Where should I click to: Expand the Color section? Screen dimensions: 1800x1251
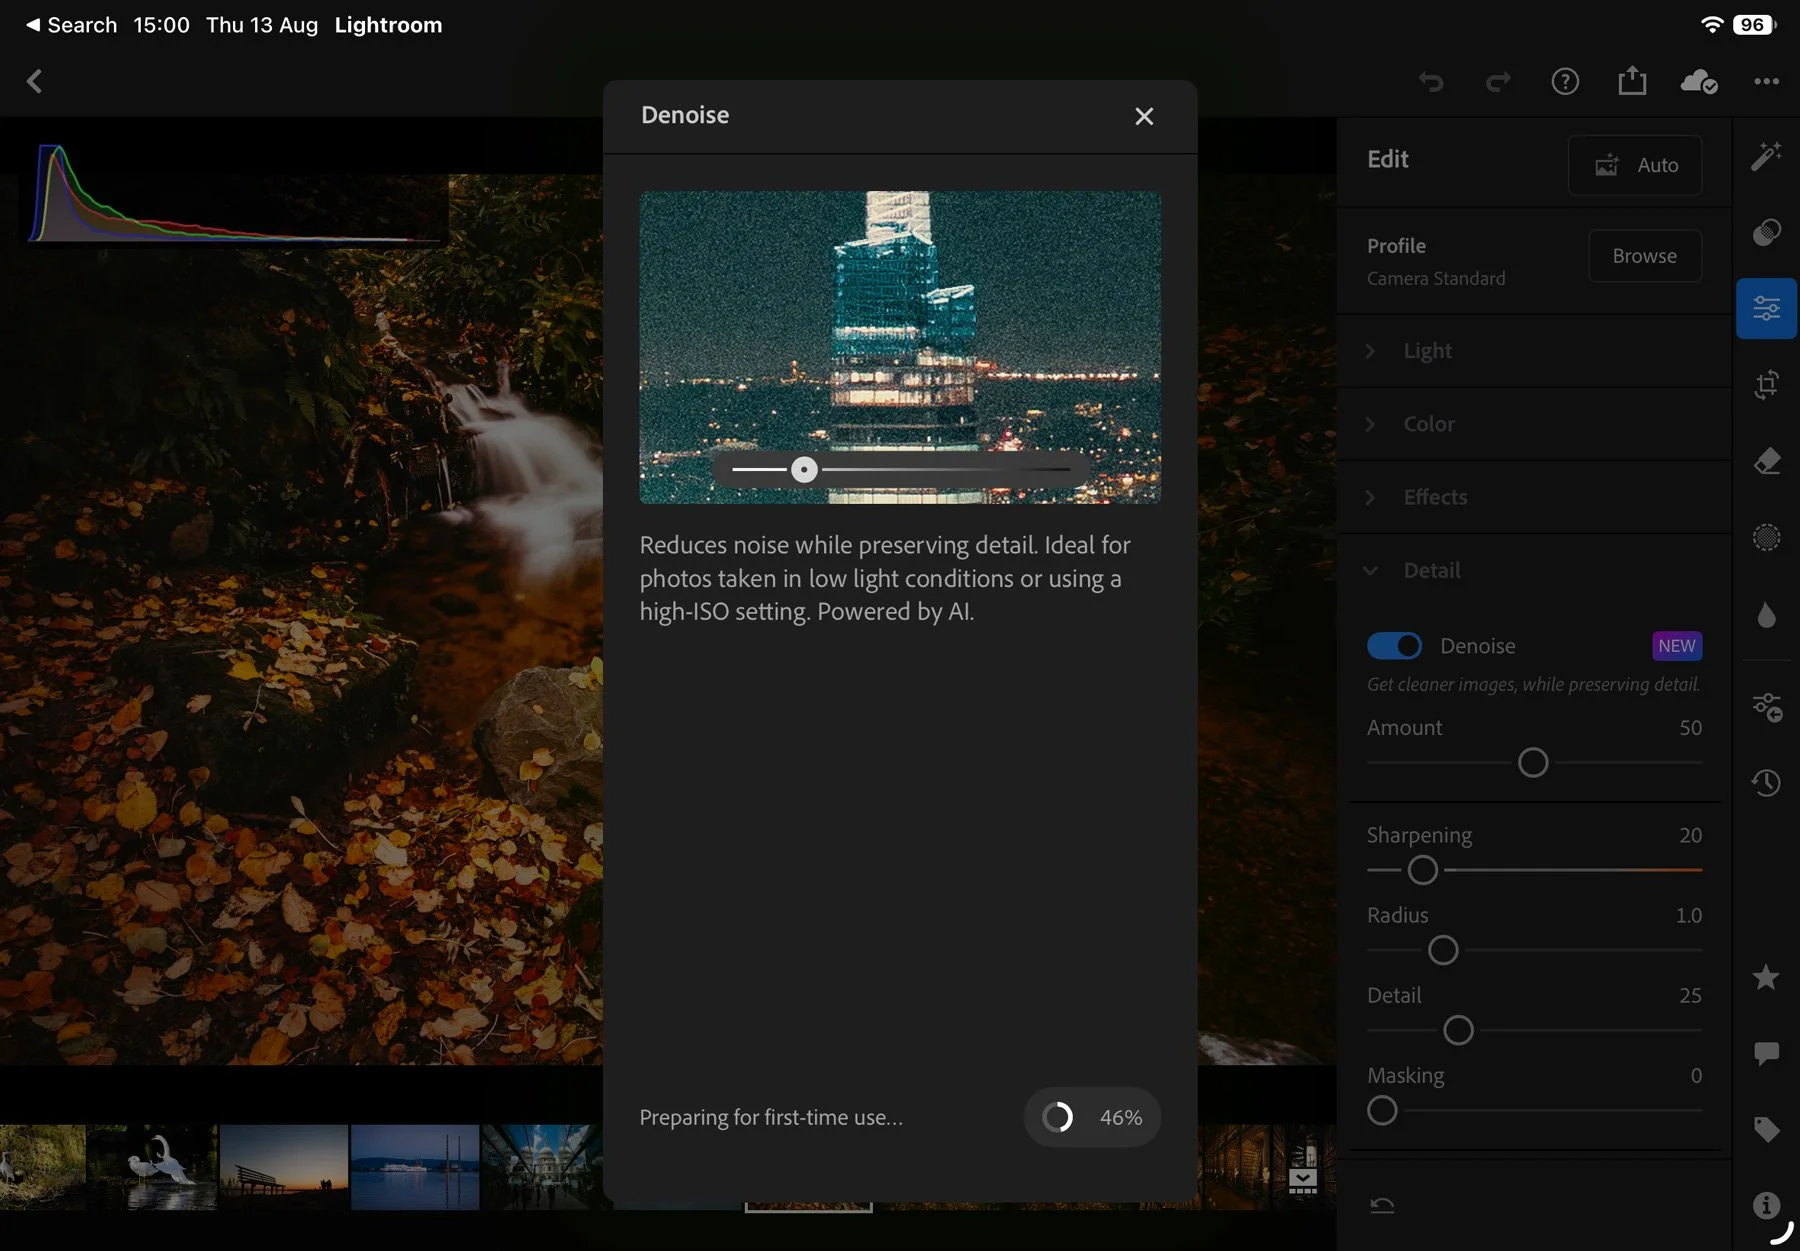(1534, 424)
